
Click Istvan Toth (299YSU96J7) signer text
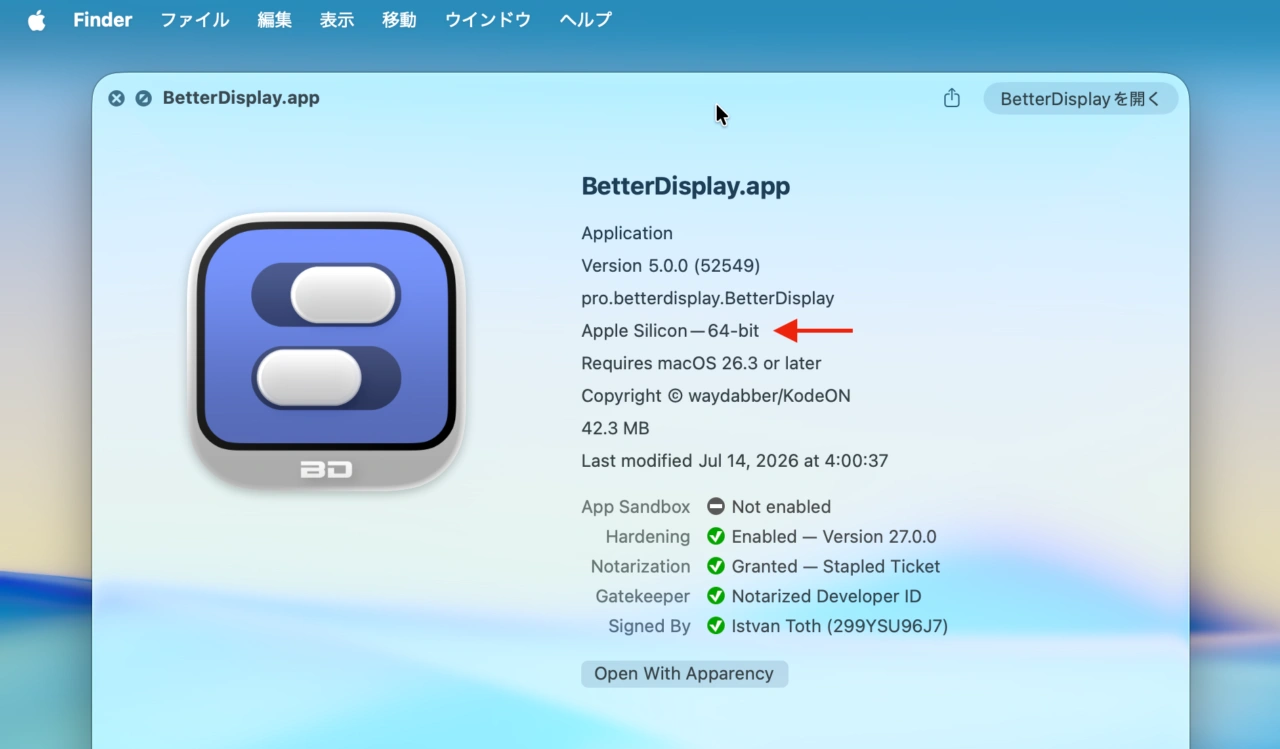click(839, 627)
